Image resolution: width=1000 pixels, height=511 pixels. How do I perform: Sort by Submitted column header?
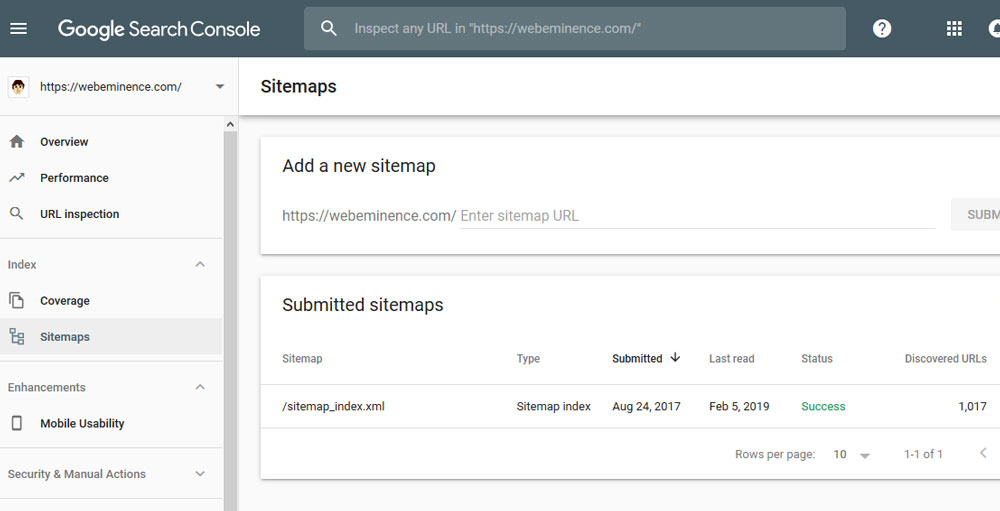[x=637, y=359]
